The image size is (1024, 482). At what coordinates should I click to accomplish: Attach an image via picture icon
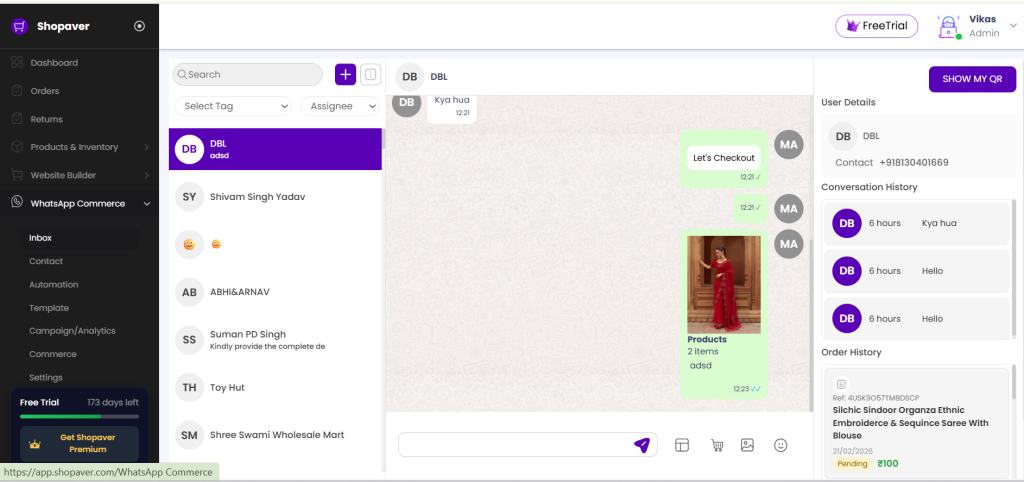[748, 445]
